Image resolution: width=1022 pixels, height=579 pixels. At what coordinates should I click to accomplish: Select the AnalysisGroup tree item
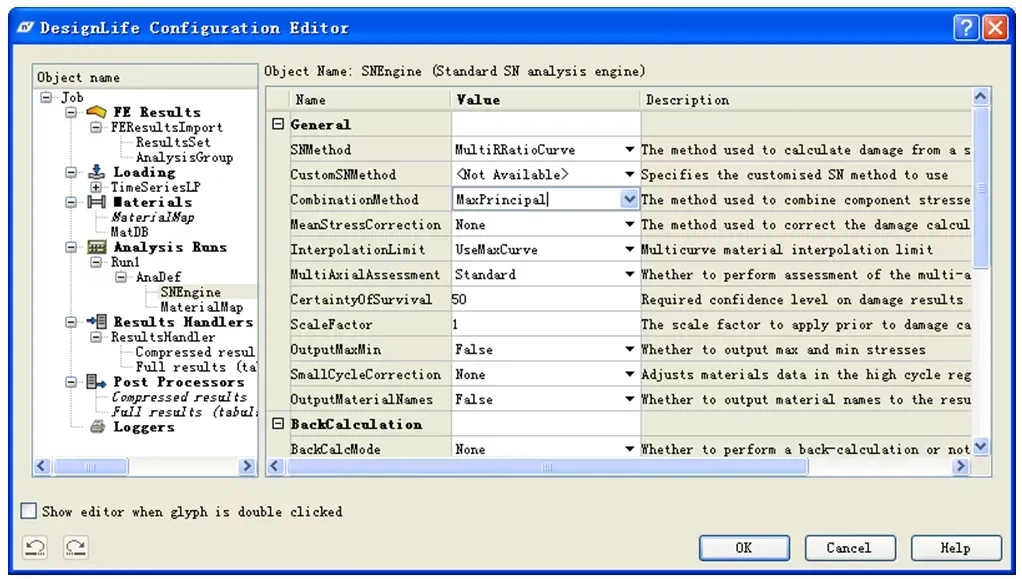coord(184,157)
